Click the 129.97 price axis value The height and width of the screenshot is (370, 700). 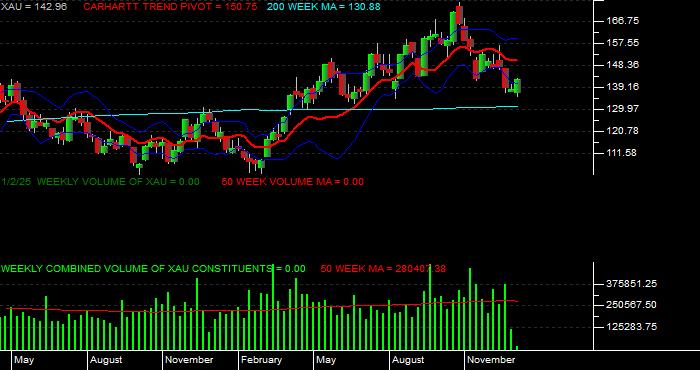[623, 109]
